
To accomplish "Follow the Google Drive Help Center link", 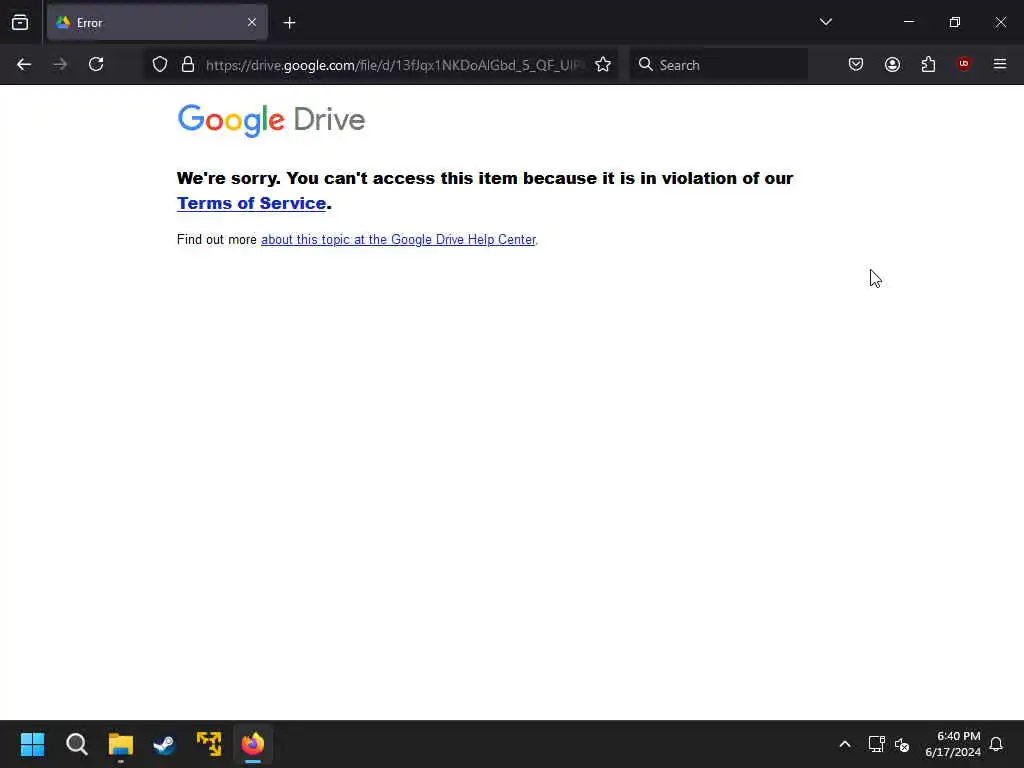I will coord(398,240).
